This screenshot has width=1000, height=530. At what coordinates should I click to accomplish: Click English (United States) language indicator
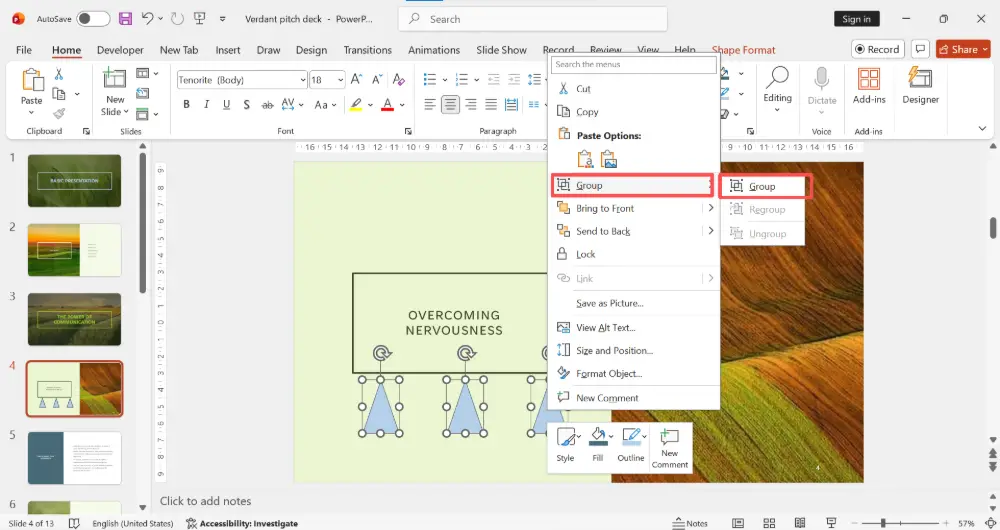[133, 523]
